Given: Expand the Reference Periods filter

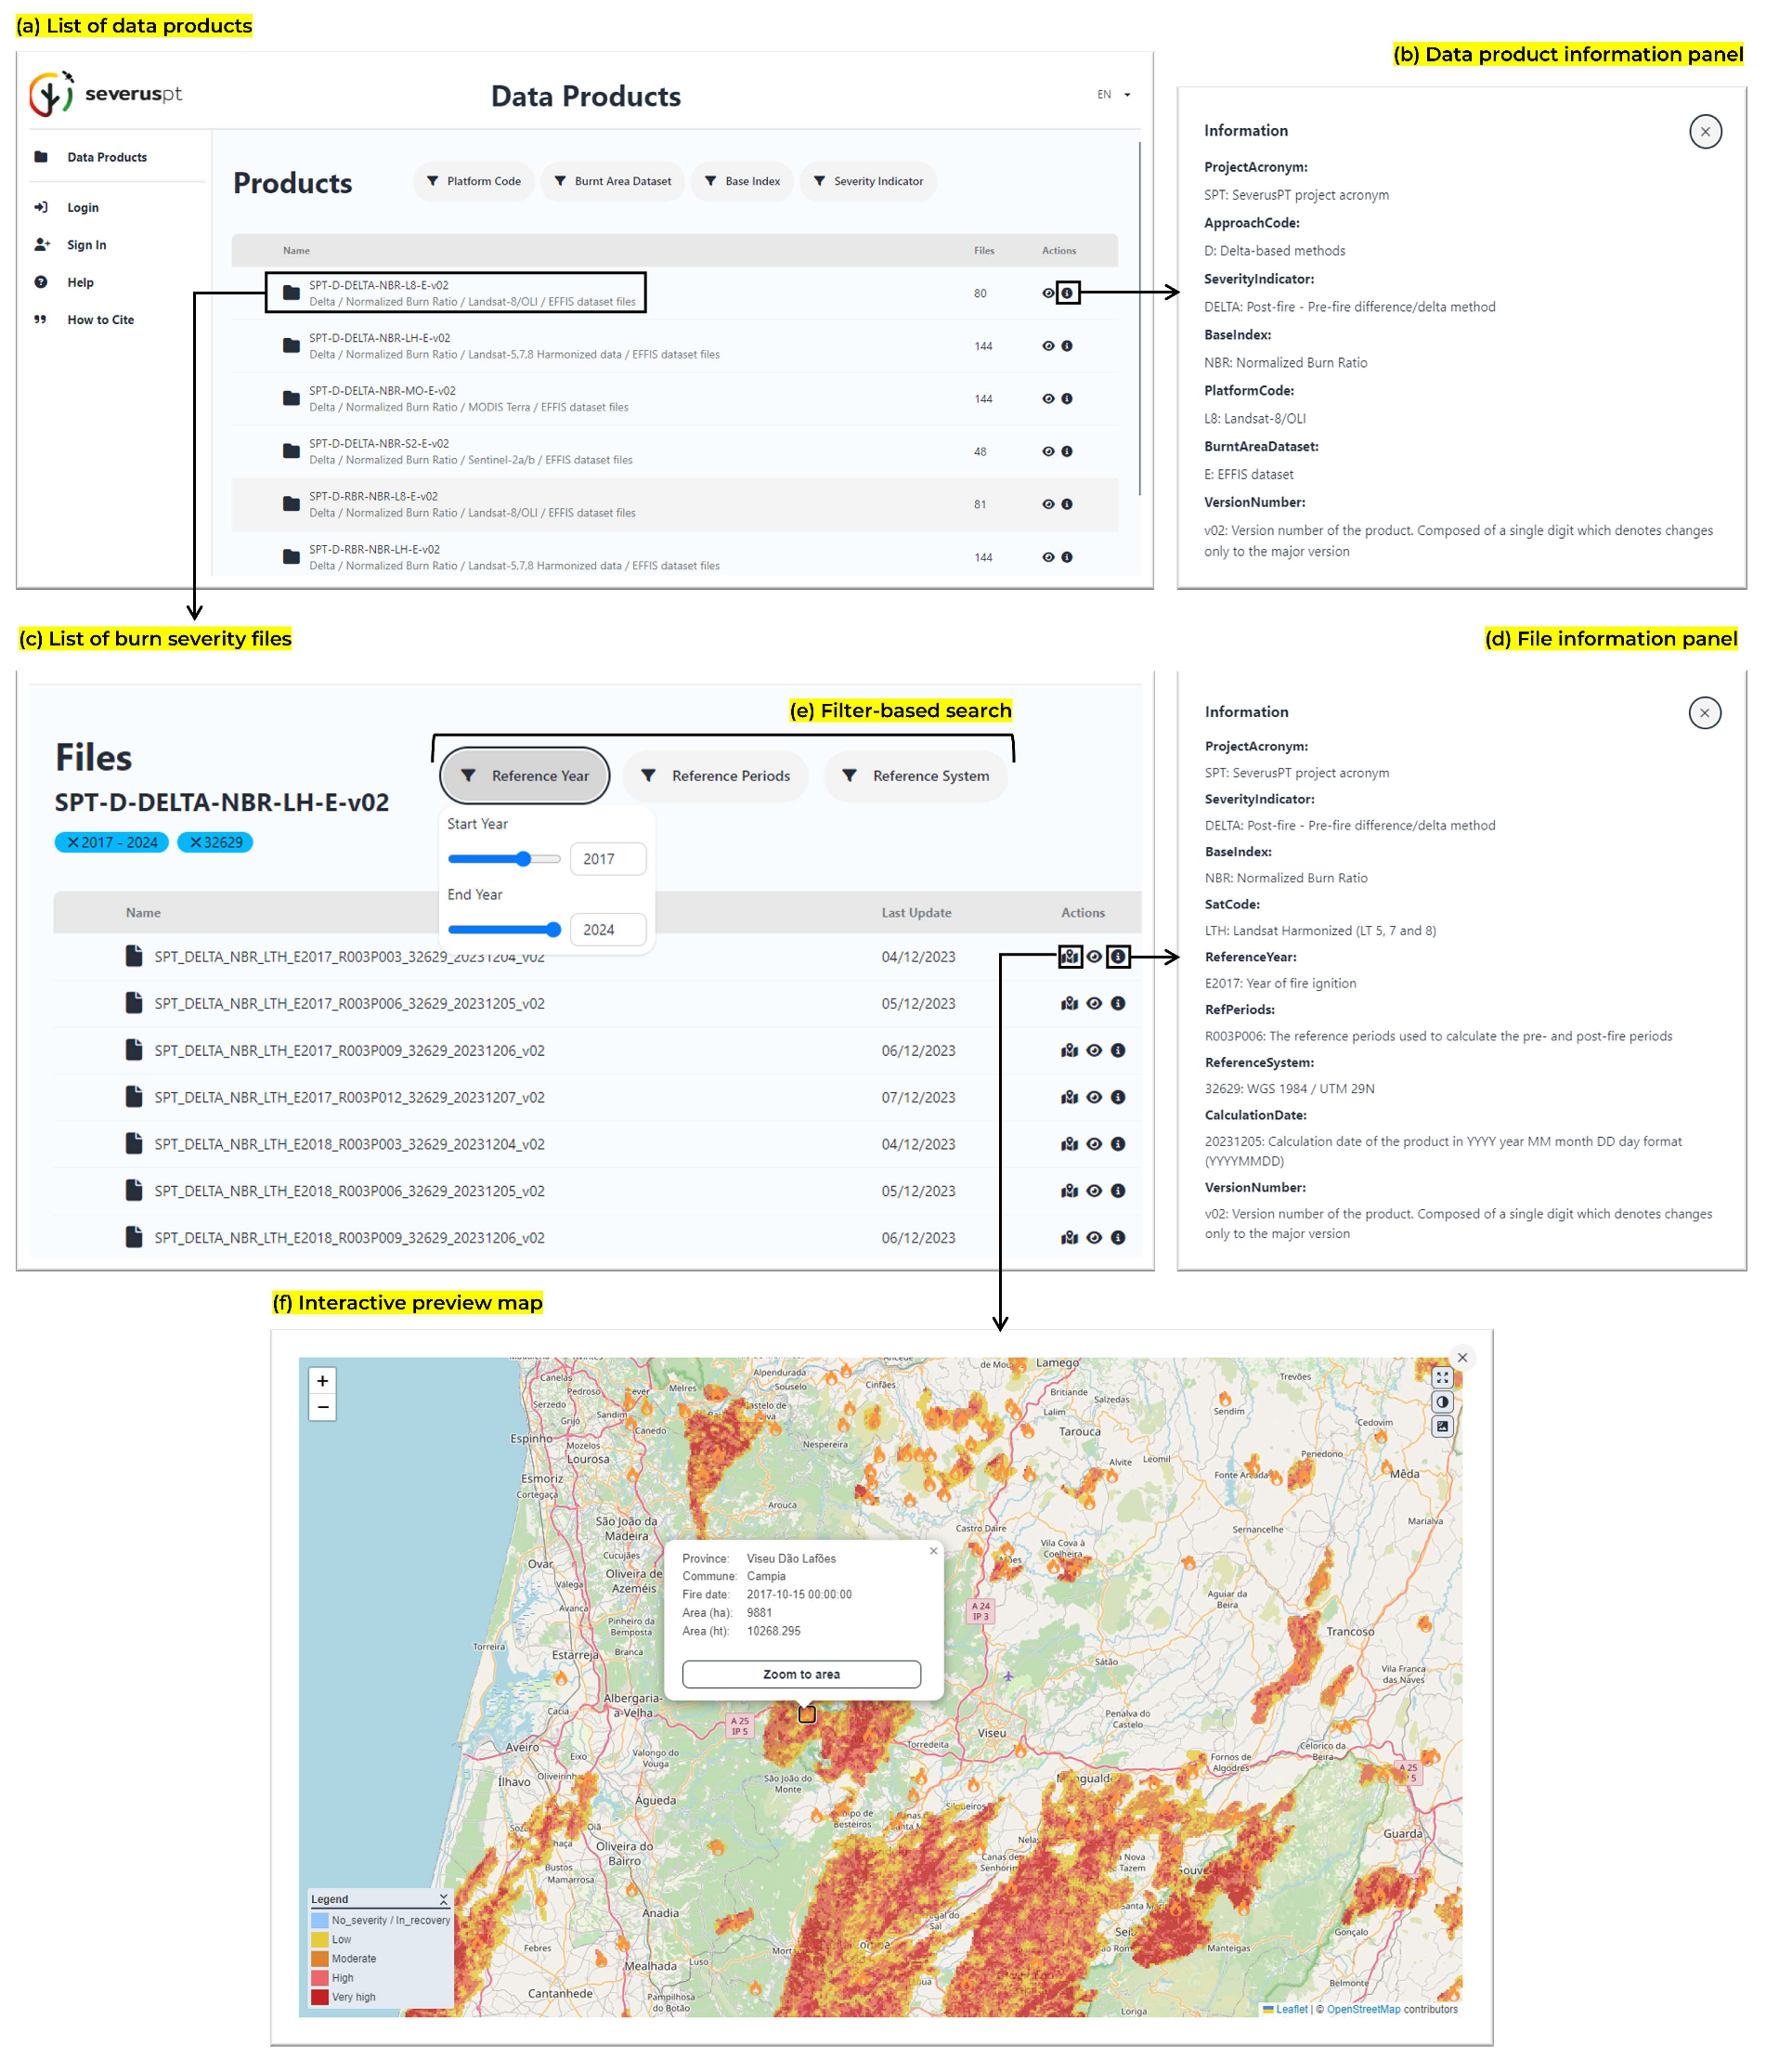Looking at the screenshot, I should coord(716,776).
